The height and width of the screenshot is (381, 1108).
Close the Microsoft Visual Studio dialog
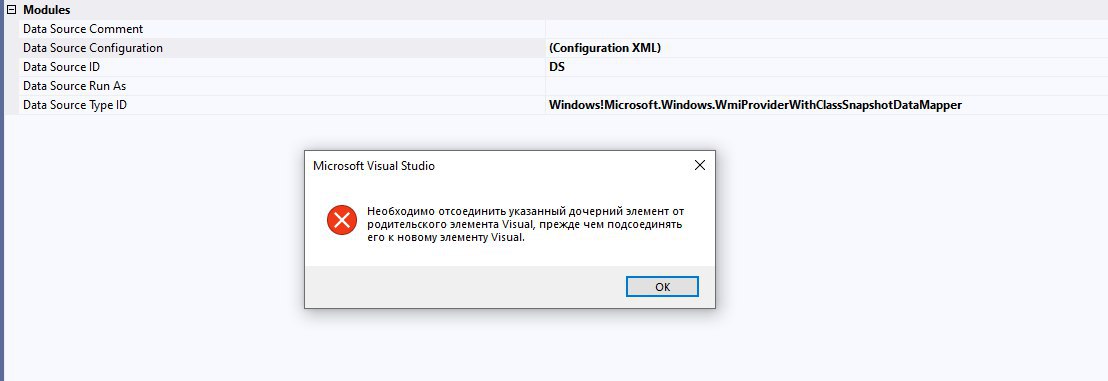(700, 165)
